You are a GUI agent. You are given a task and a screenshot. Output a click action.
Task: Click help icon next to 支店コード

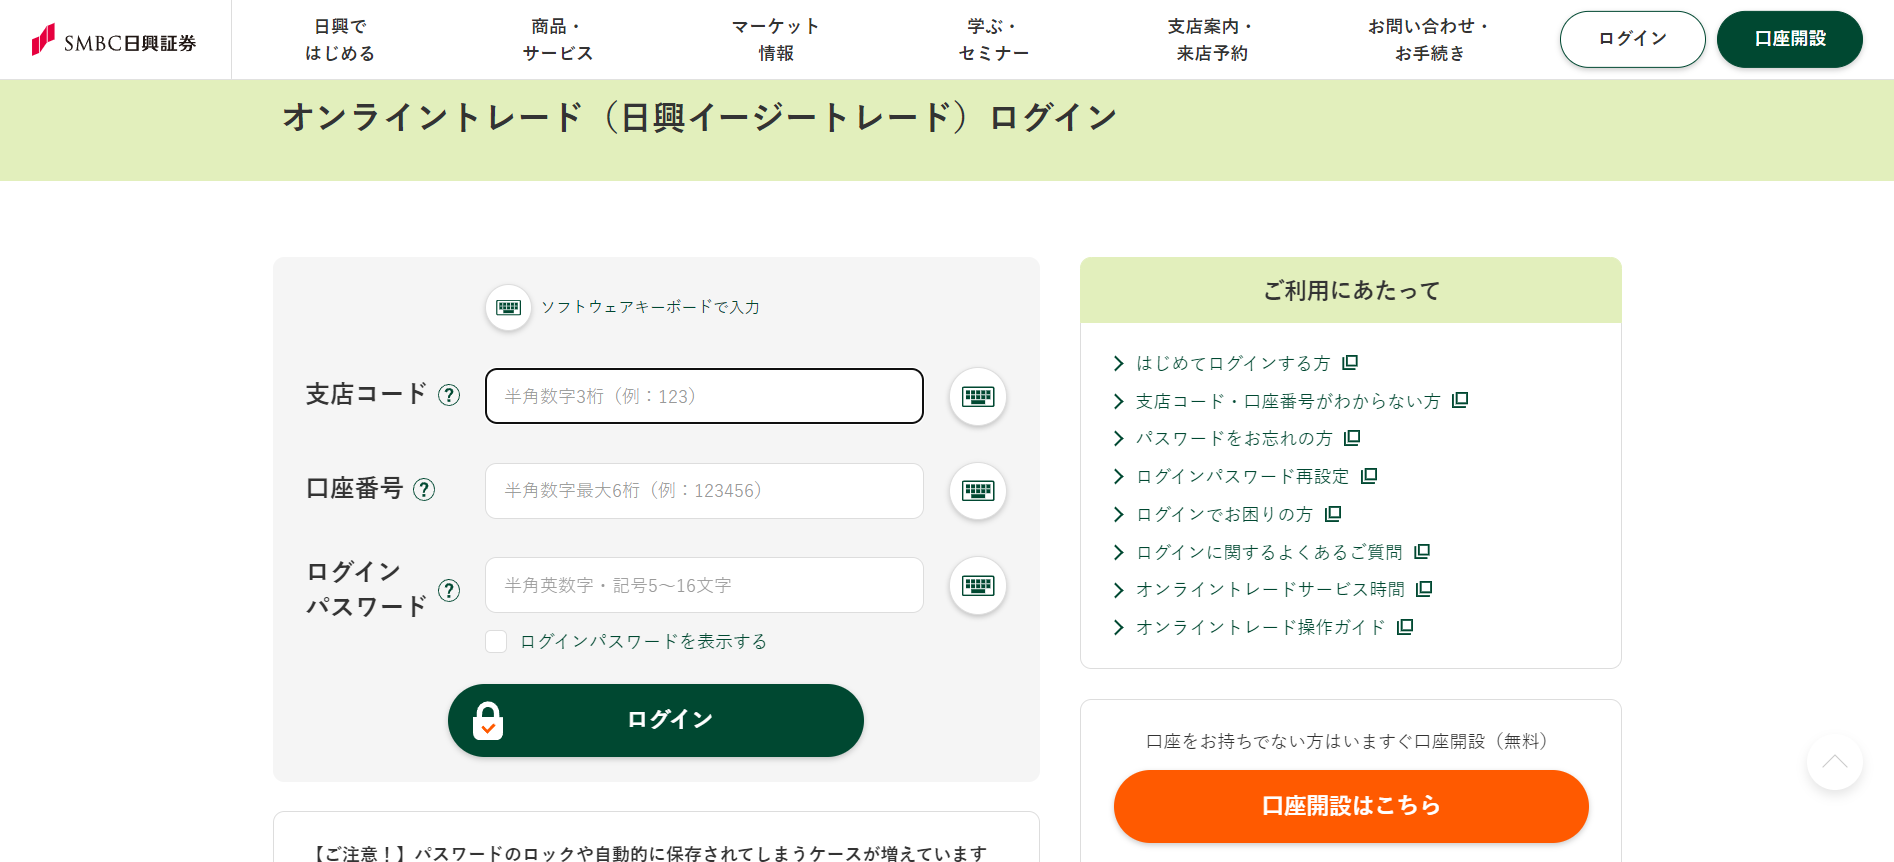(x=449, y=395)
